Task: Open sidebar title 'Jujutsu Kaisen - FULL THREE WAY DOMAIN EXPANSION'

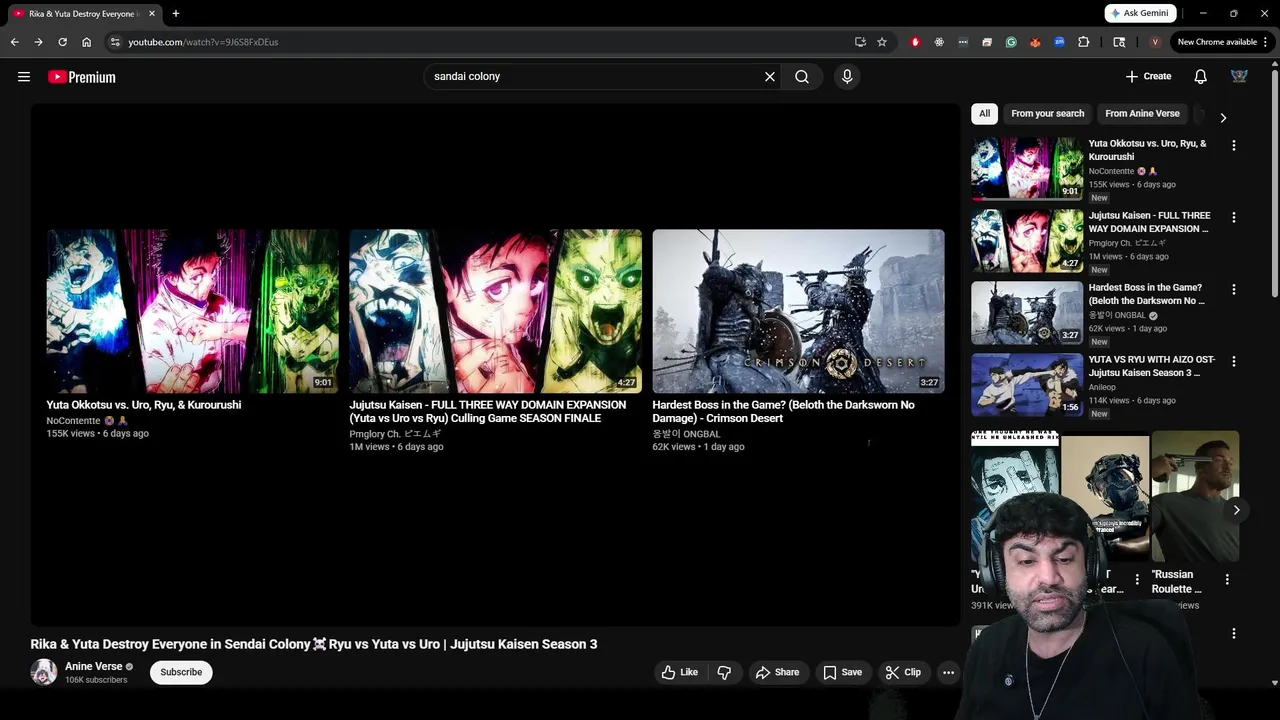Action: click(x=1149, y=222)
